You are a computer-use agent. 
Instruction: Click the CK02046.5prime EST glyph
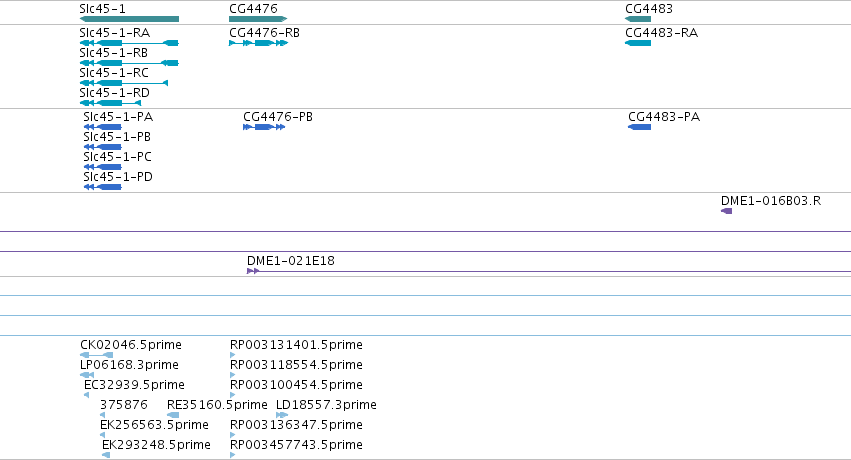[97, 355]
